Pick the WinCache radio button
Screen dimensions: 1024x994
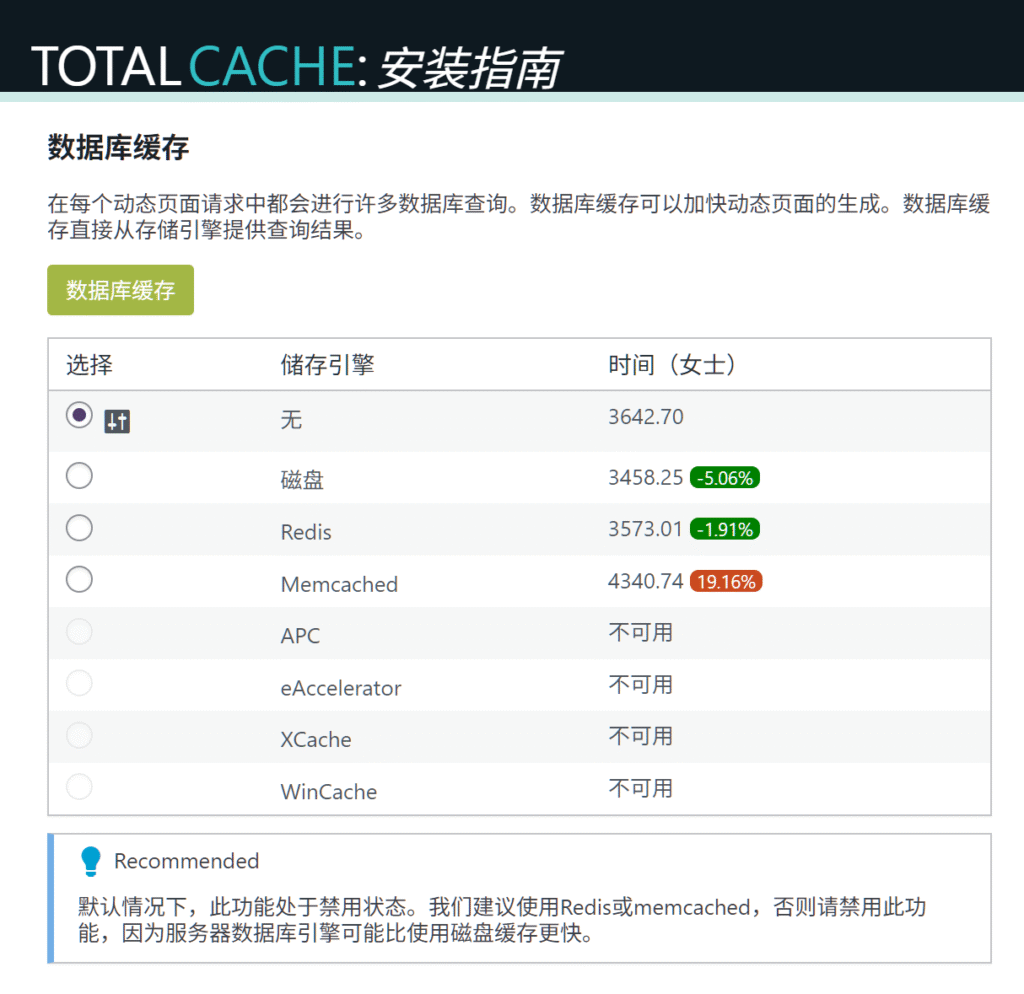[79, 787]
